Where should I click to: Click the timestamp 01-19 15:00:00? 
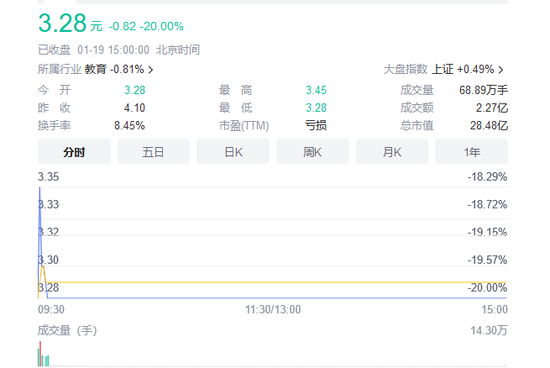tap(113, 50)
